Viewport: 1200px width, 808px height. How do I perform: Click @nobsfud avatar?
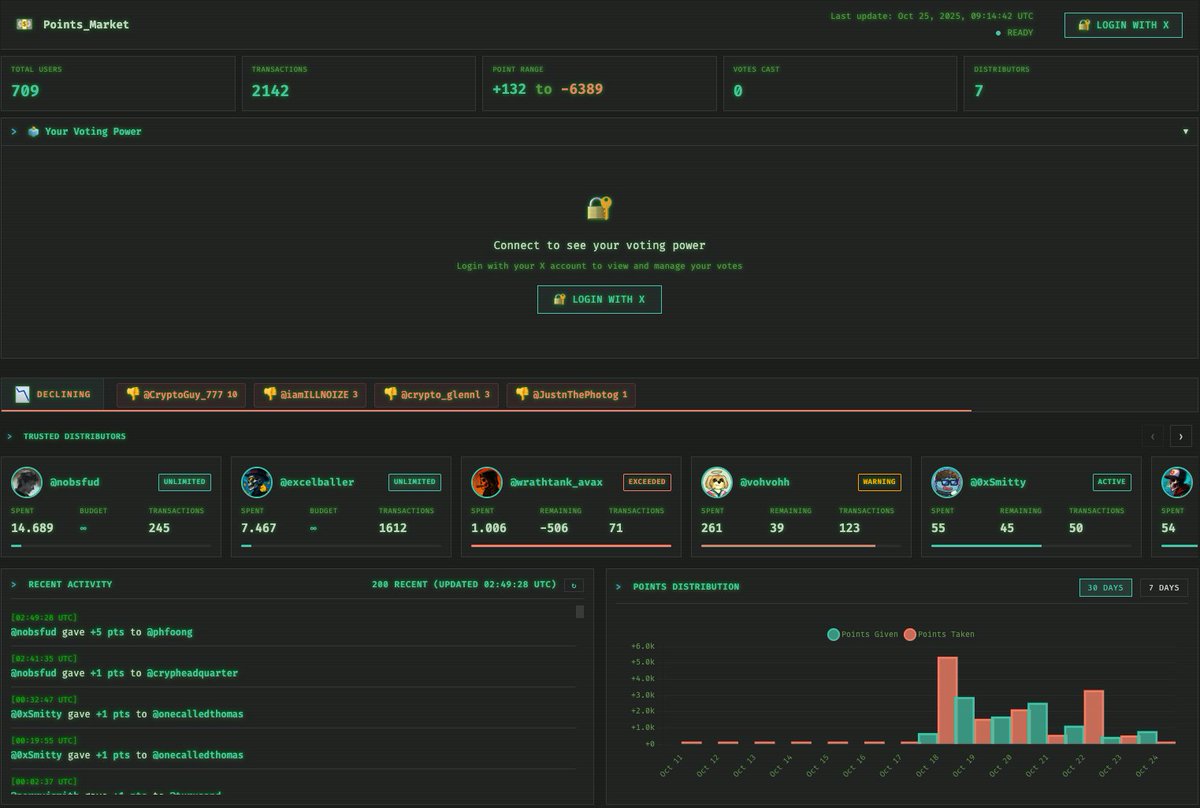27,482
